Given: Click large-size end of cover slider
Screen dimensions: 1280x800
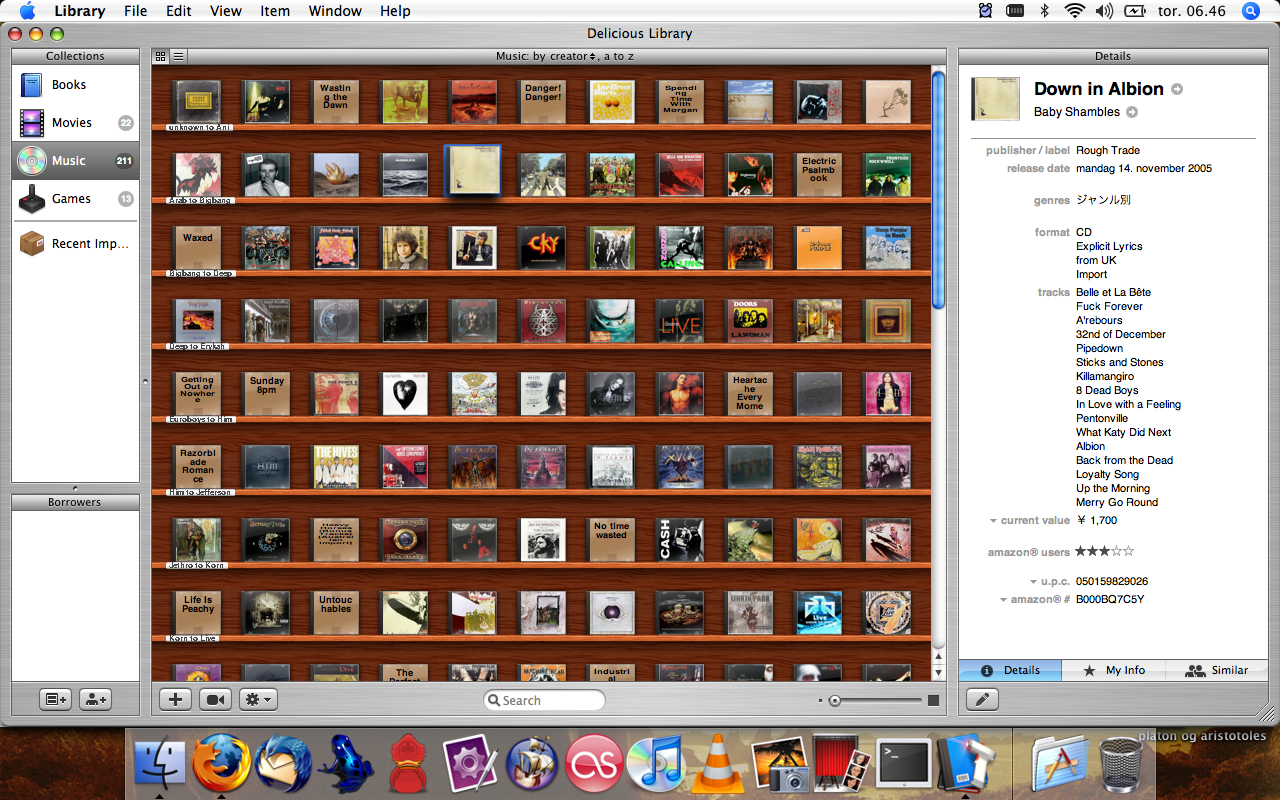Looking at the screenshot, I should coord(933,701).
